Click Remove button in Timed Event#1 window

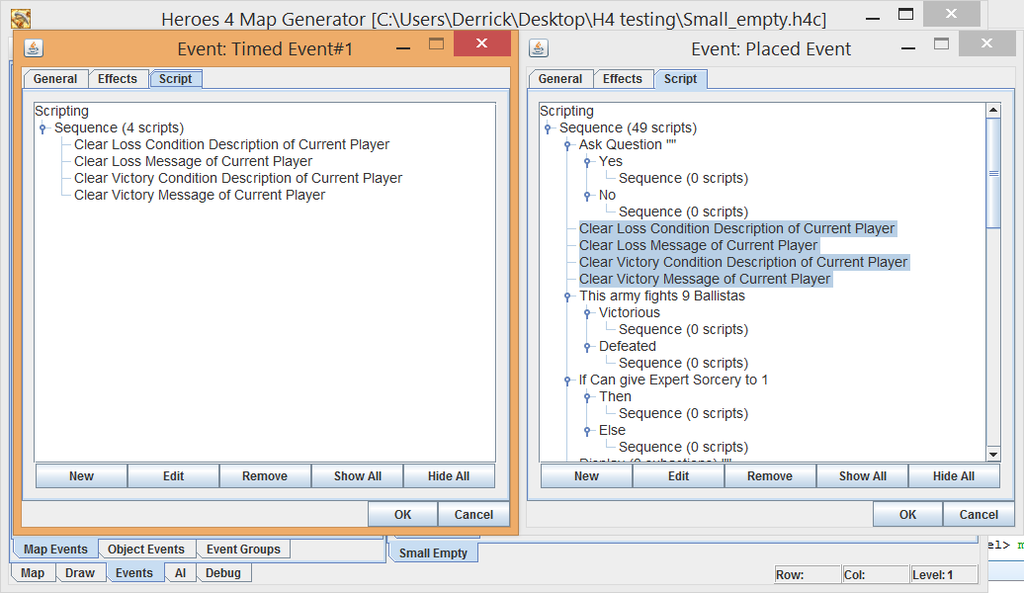(x=264, y=476)
